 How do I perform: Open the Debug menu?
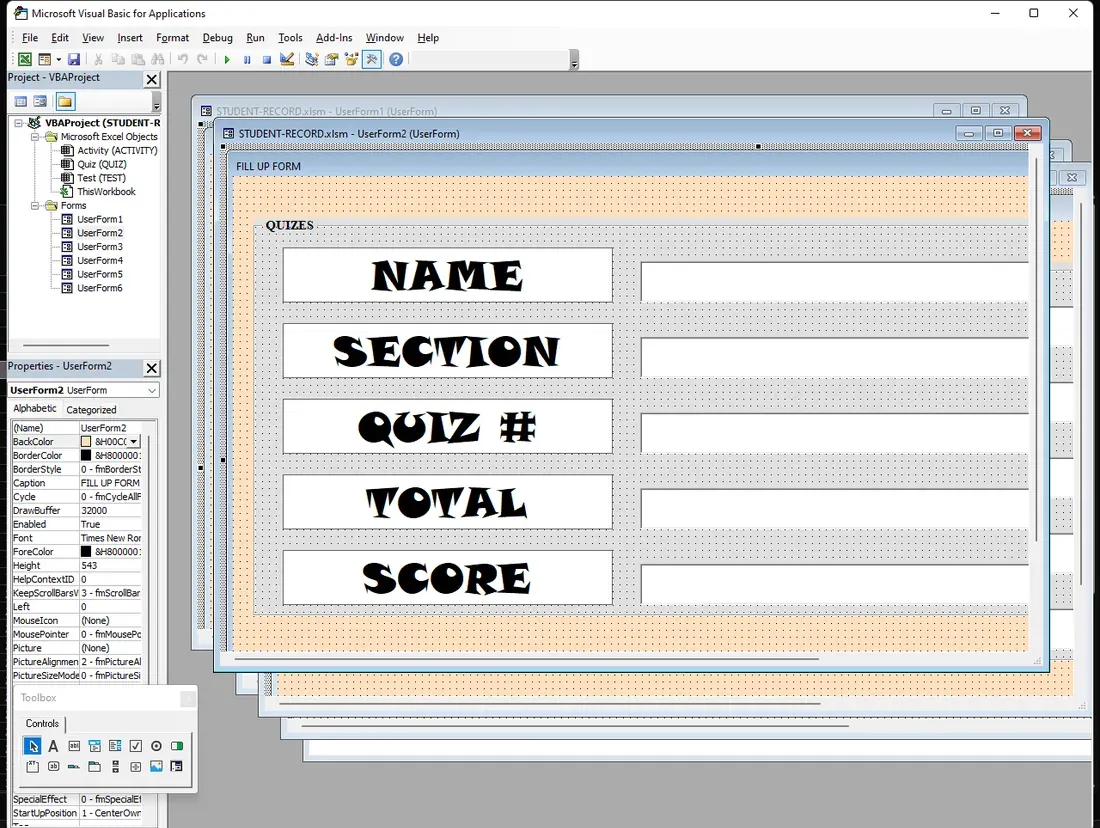pos(217,38)
